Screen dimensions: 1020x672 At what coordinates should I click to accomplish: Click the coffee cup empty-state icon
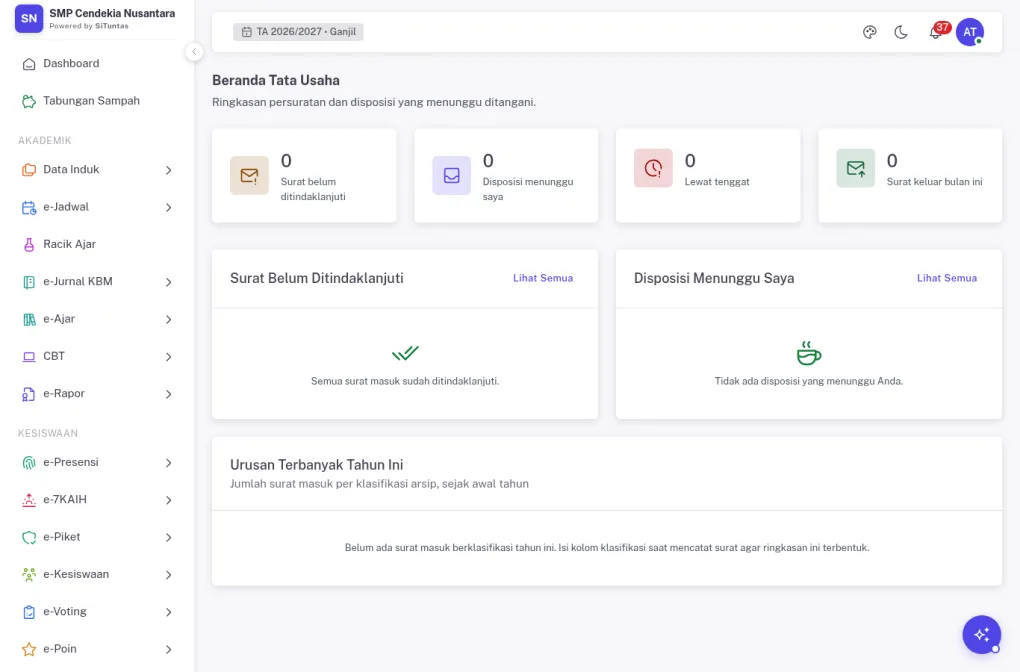[x=809, y=353]
